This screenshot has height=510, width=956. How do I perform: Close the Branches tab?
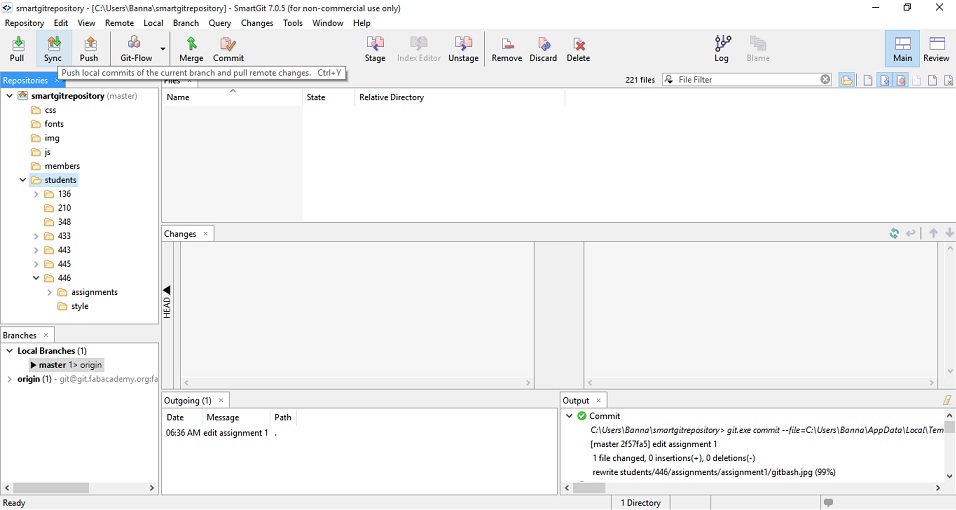coord(46,335)
